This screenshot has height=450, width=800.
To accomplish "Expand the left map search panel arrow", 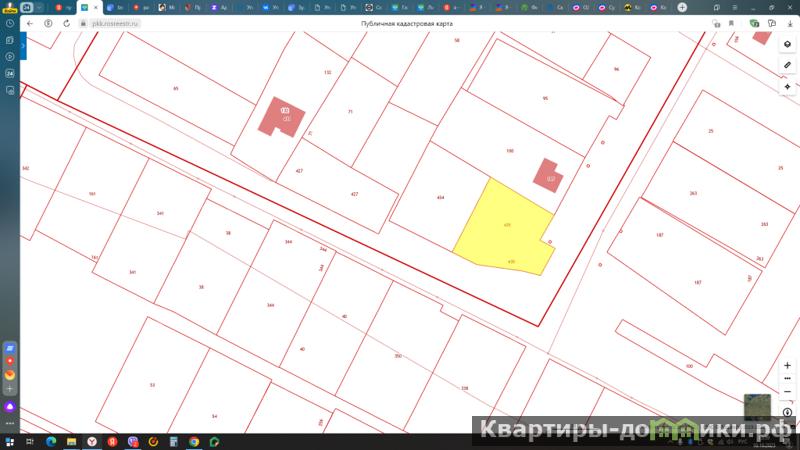I will pos(24,45).
